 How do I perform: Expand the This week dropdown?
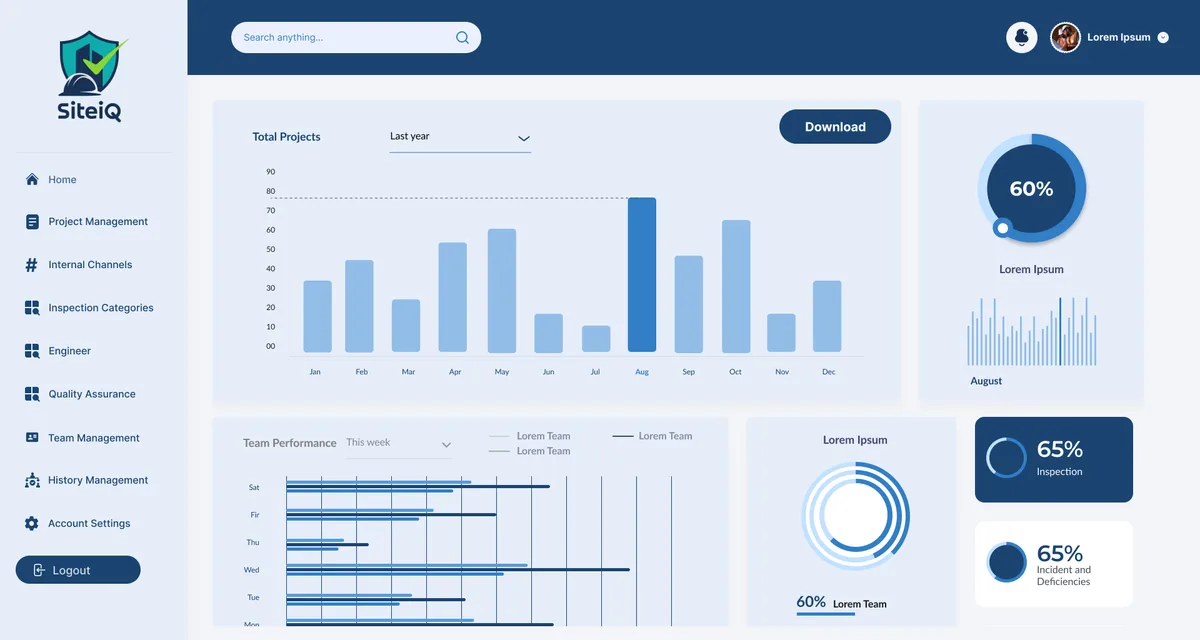[x=398, y=444]
